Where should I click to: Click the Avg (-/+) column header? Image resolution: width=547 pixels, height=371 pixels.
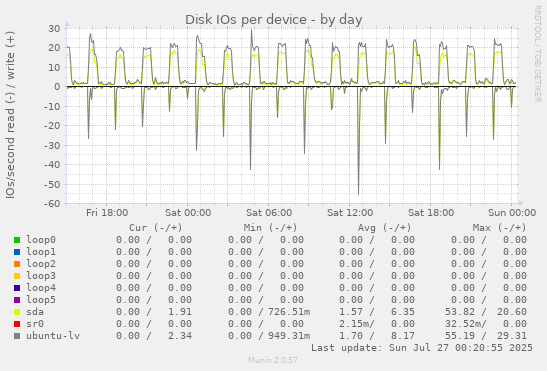point(384,228)
